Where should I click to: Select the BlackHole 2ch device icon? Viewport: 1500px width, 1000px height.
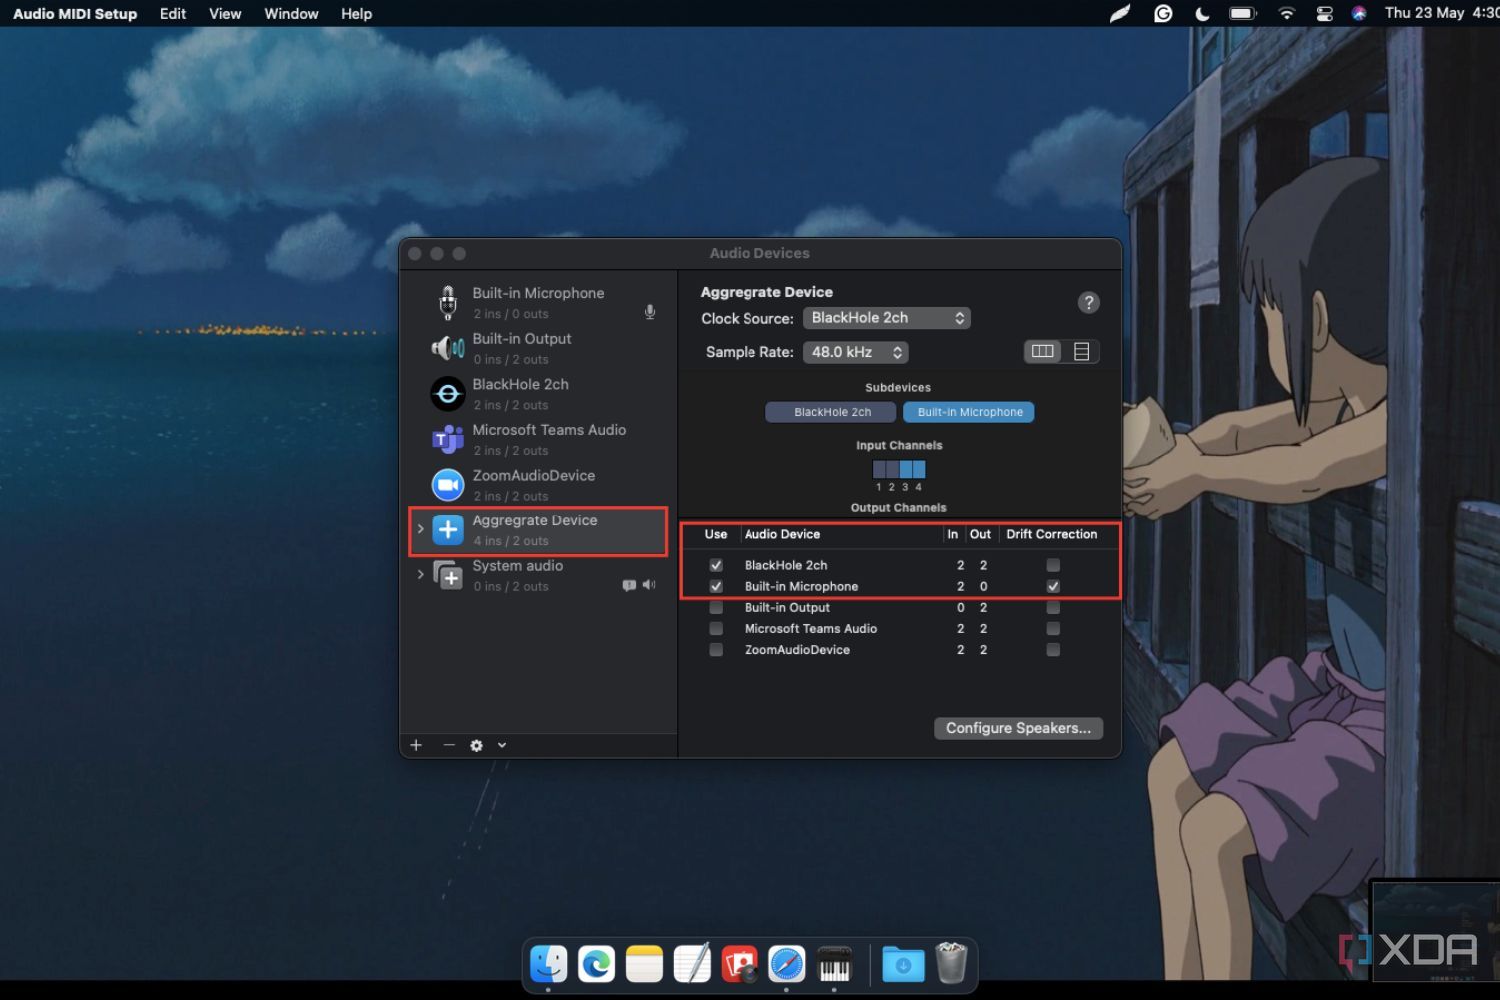point(448,394)
